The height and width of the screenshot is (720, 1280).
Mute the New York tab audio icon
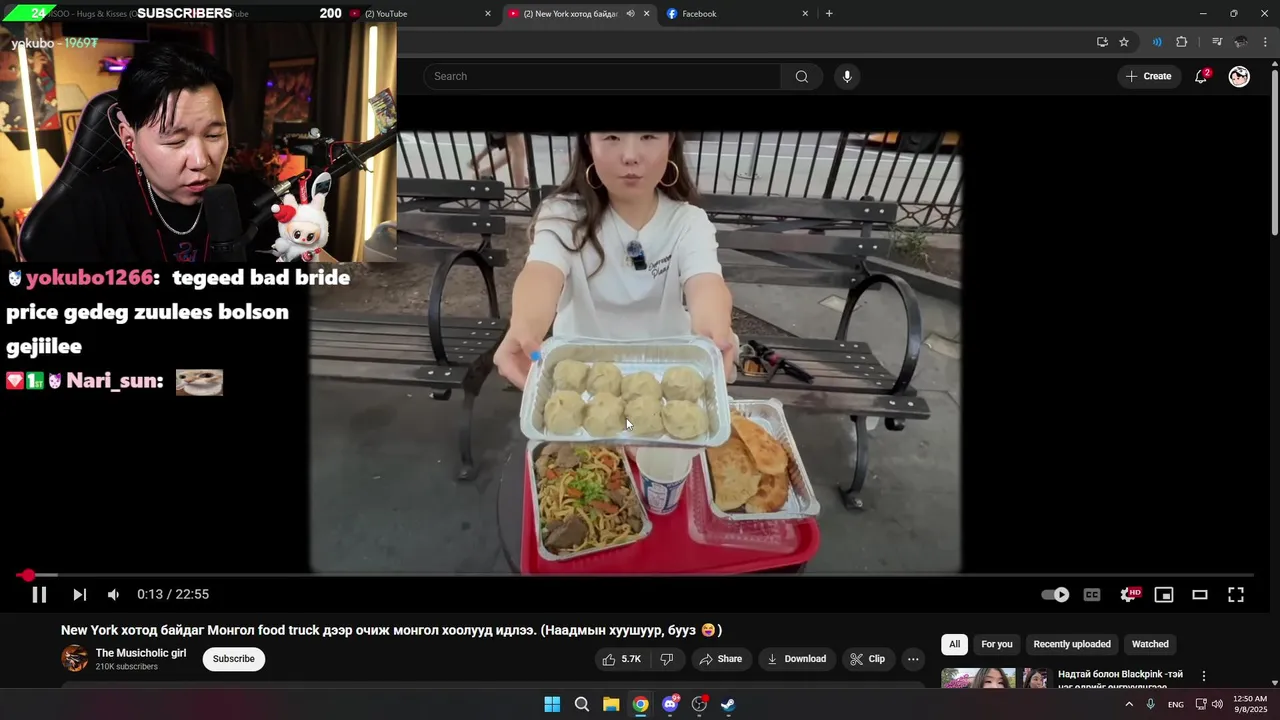click(630, 14)
